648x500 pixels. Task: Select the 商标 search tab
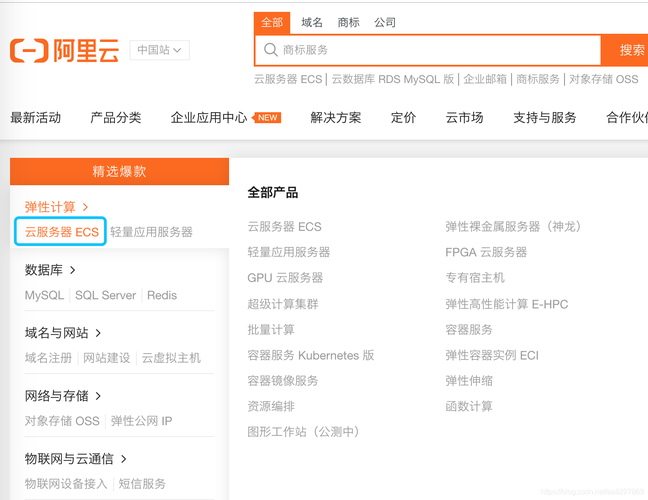348,22
